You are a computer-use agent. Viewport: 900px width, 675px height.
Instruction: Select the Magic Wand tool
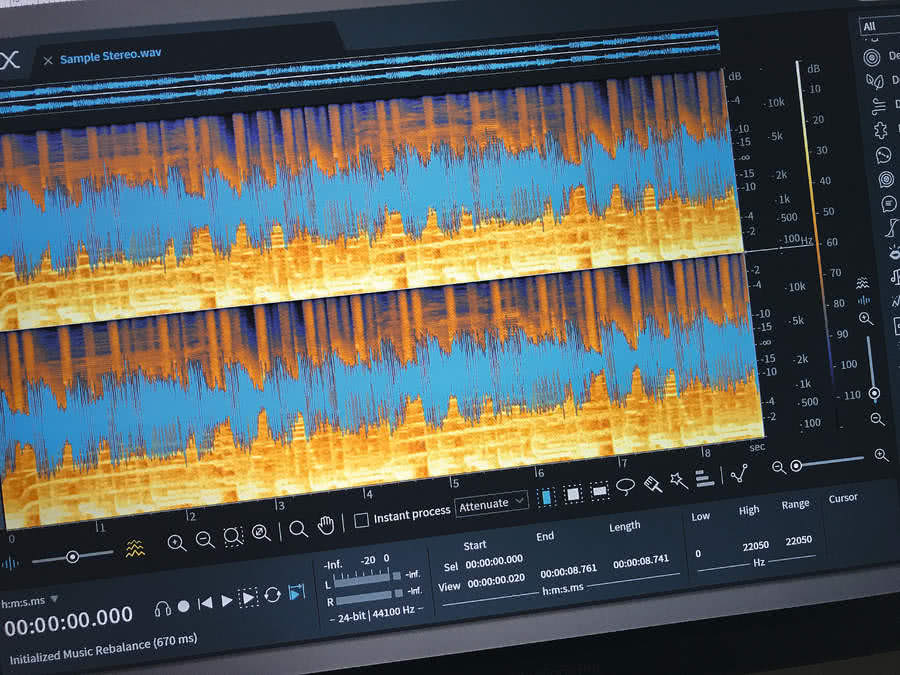click(678, 480)
